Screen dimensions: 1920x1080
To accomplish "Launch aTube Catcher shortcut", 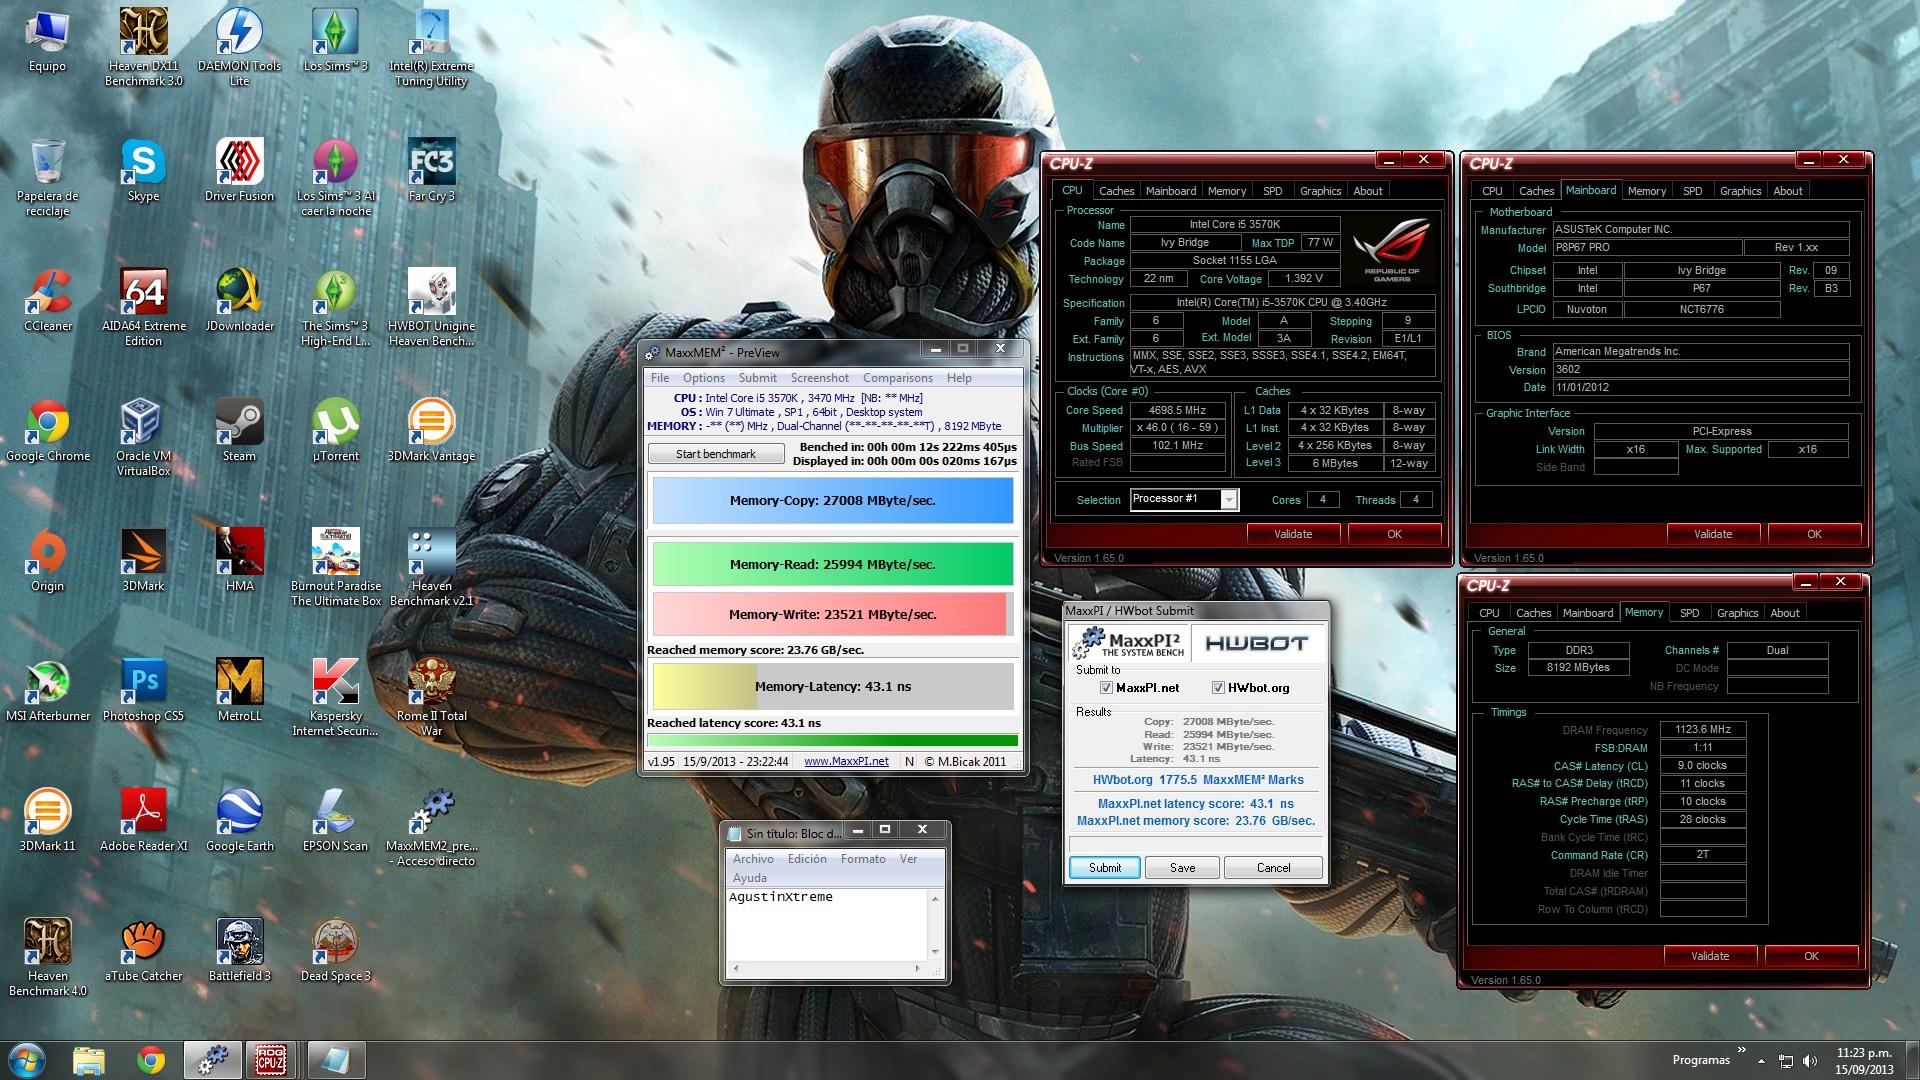I will [x=144, y=951].
